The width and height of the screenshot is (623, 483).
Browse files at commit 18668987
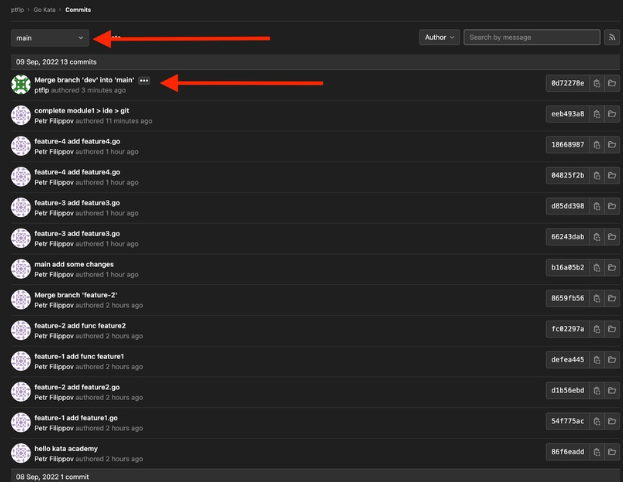point(611,145)
